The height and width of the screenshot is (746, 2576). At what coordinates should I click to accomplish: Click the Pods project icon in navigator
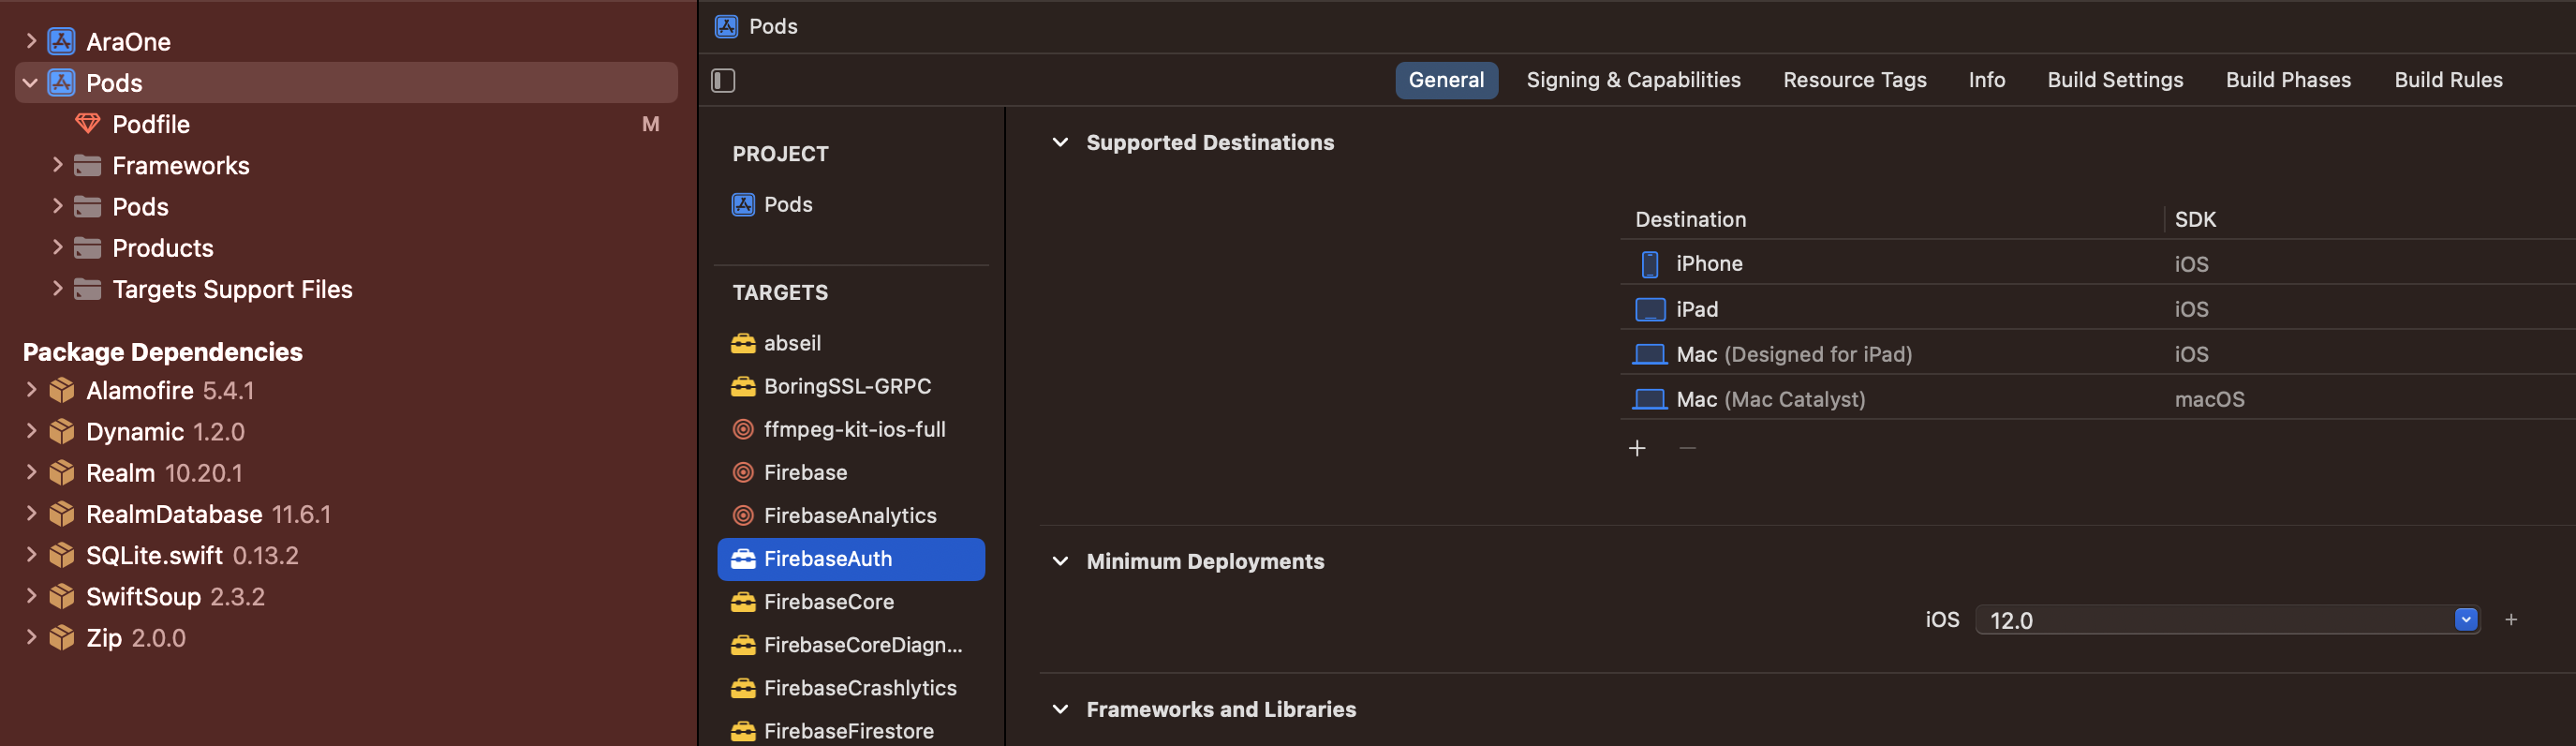coord(61,82)
